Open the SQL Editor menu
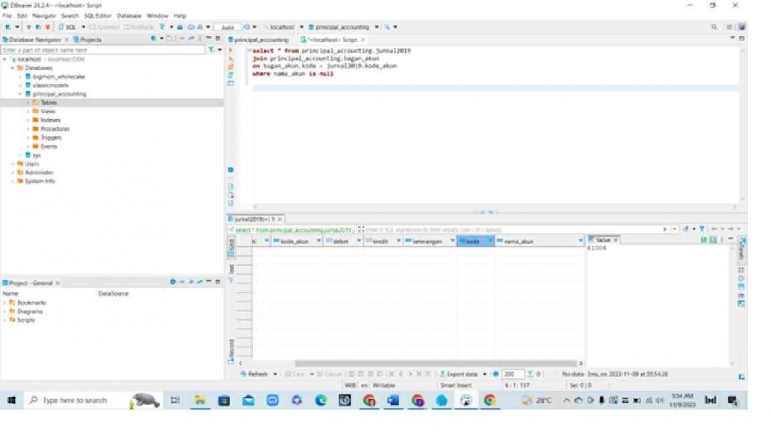Viewport: 770px width, 433px height. click(x=97, y=16)
